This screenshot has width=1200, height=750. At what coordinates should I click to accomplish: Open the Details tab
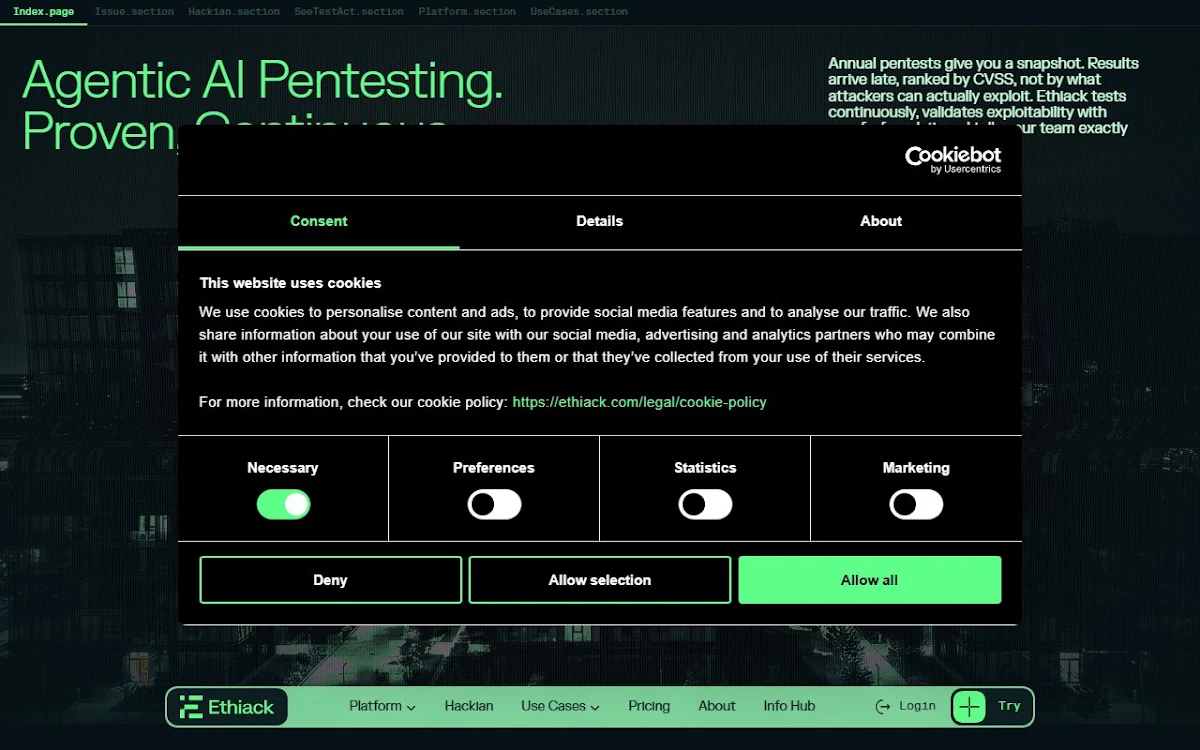(x=600, y=221)
